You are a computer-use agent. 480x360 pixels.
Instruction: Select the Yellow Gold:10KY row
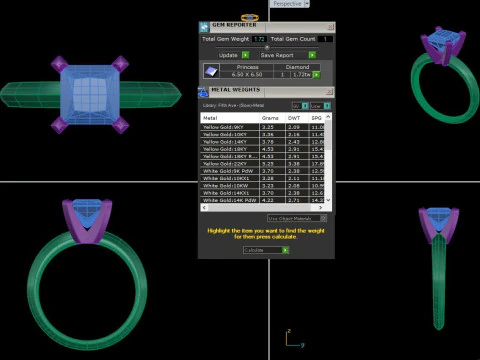(262, 134)
